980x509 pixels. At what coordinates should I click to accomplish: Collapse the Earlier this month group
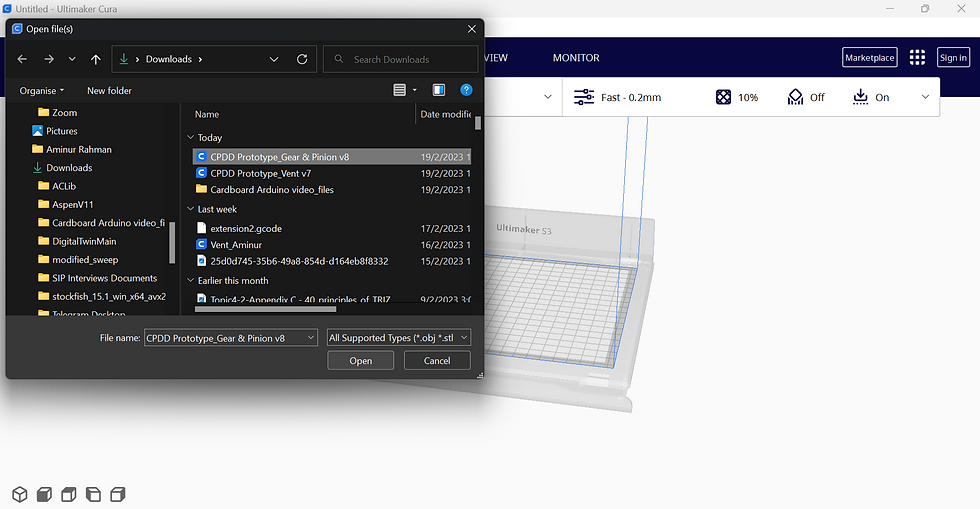(x=191, y=280)
